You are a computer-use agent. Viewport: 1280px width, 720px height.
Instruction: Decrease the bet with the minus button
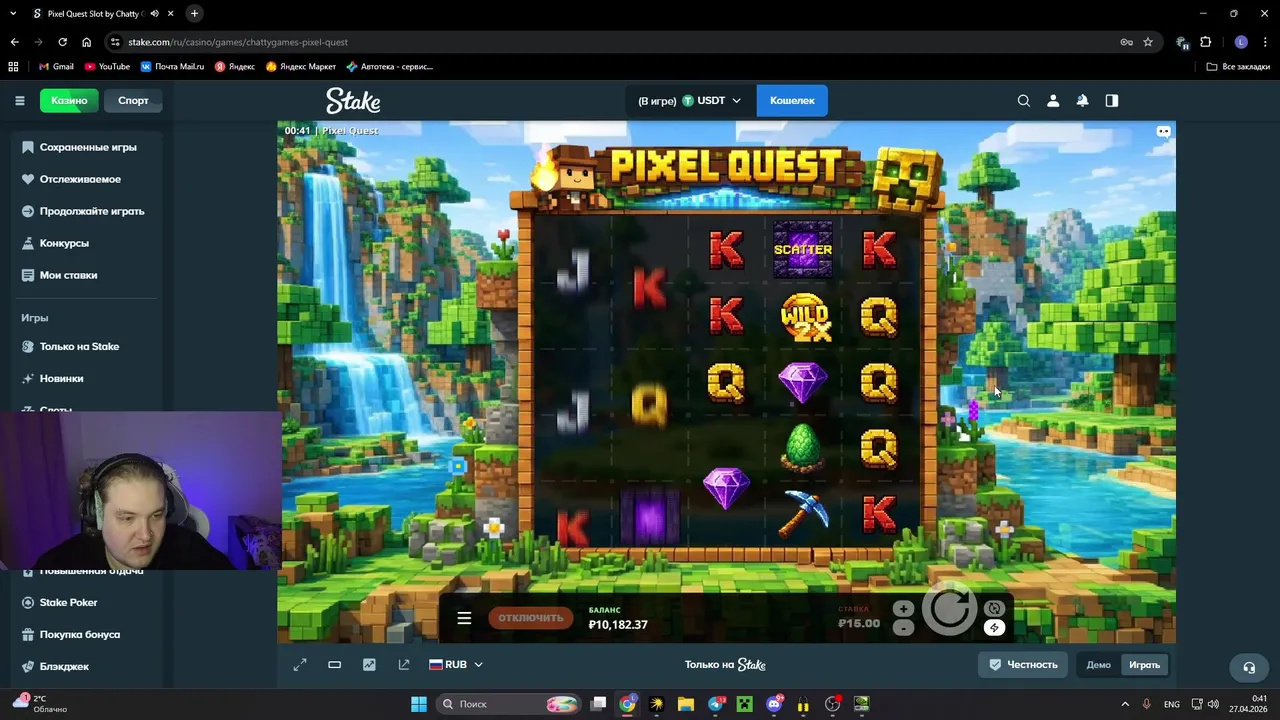coord(903,628)
